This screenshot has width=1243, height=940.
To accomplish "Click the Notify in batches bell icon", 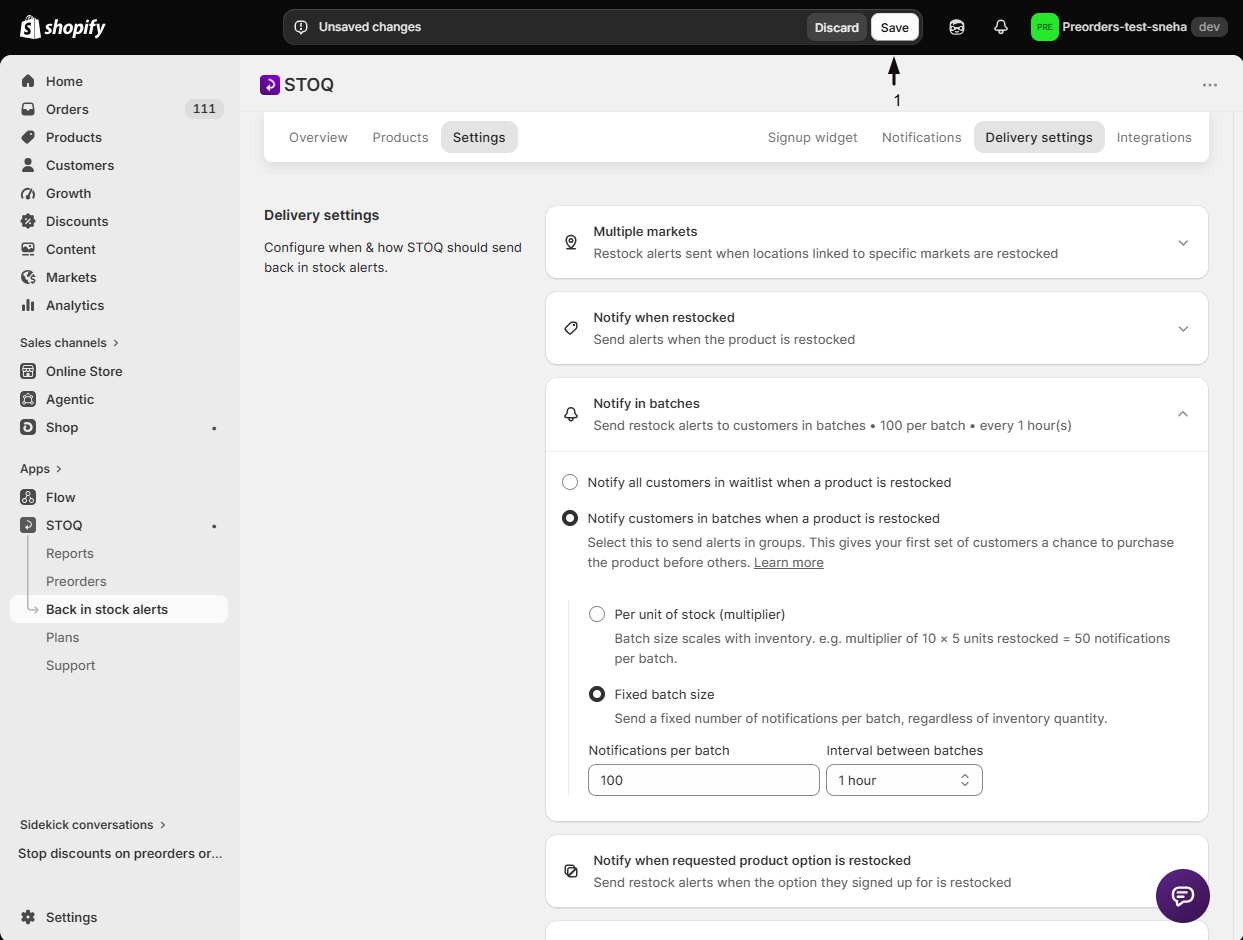I will (x=571, y=414).
